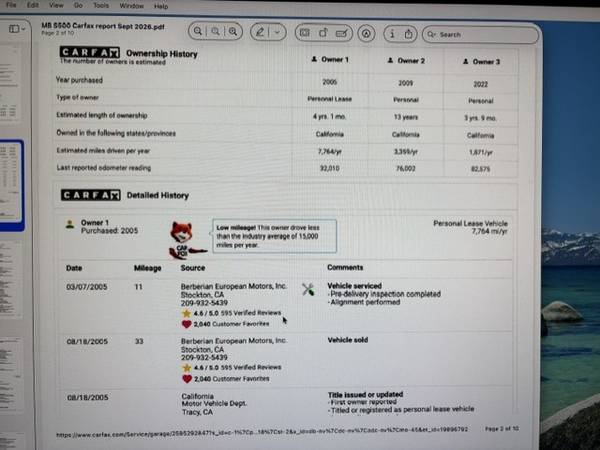Click Owner 2 odometer reading 76,002

[406, 168]
